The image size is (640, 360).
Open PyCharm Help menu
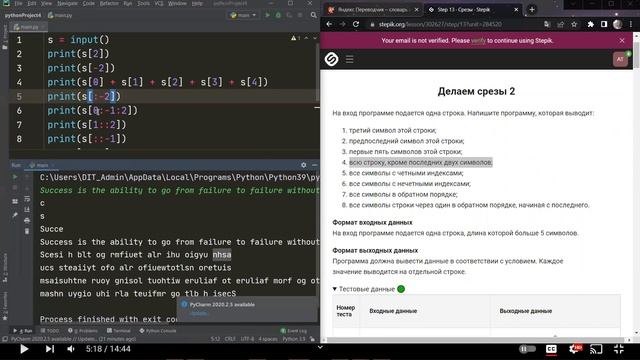point(197,3)
